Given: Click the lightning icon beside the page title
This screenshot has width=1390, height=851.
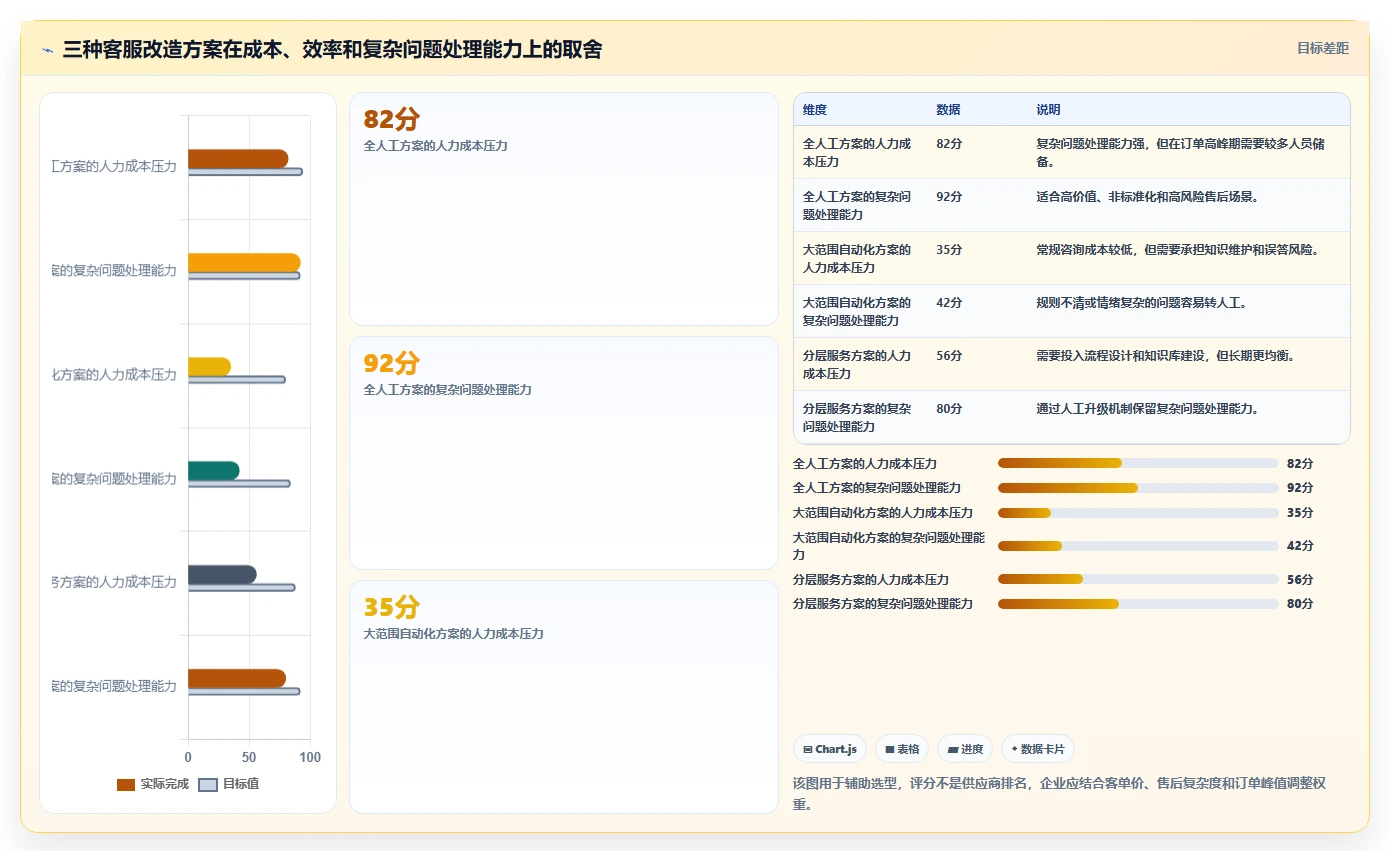Looking at the screenshot, I should tap(47, 50).
